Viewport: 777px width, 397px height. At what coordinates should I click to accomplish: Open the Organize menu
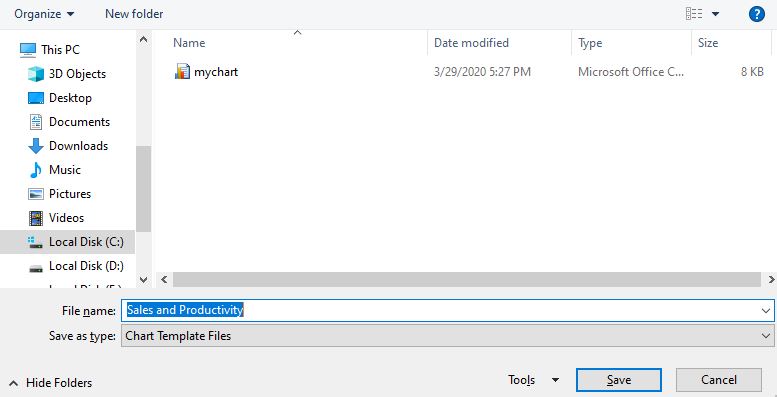tap(44, 14)
